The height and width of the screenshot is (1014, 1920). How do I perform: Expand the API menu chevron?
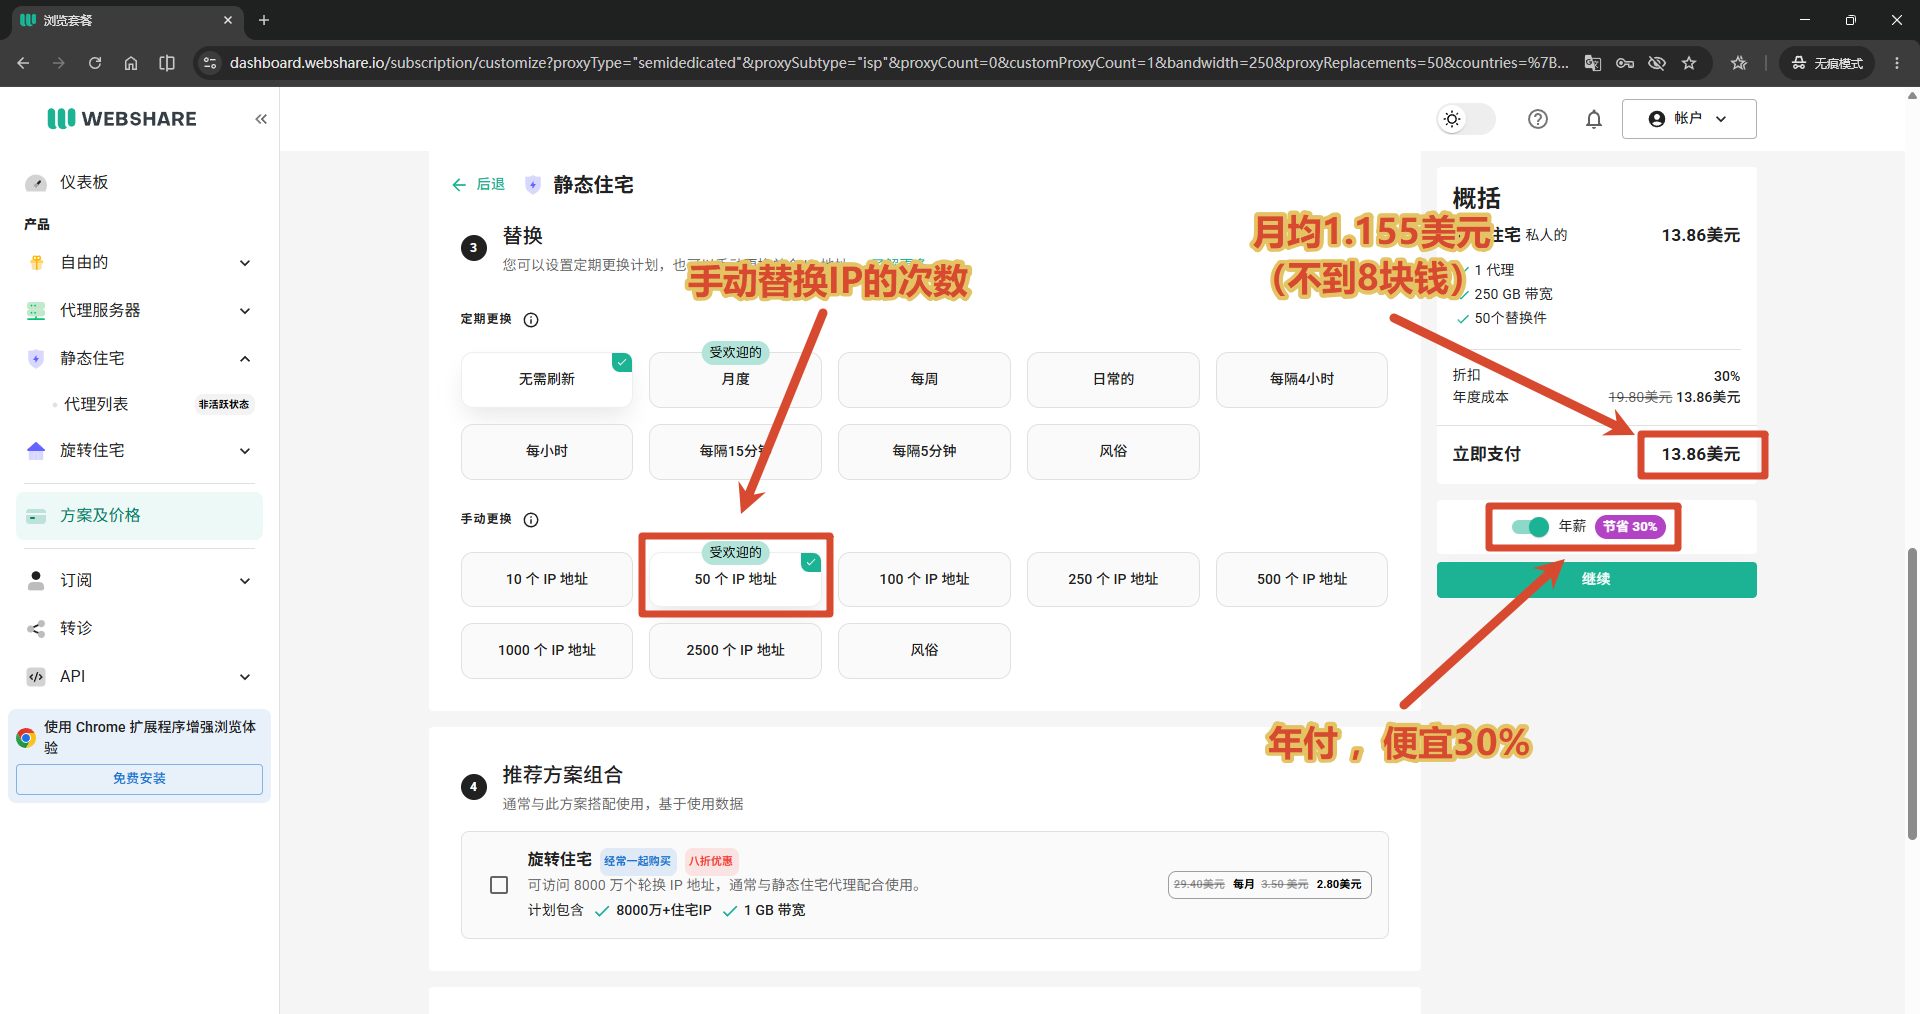(x=245, y=677)
